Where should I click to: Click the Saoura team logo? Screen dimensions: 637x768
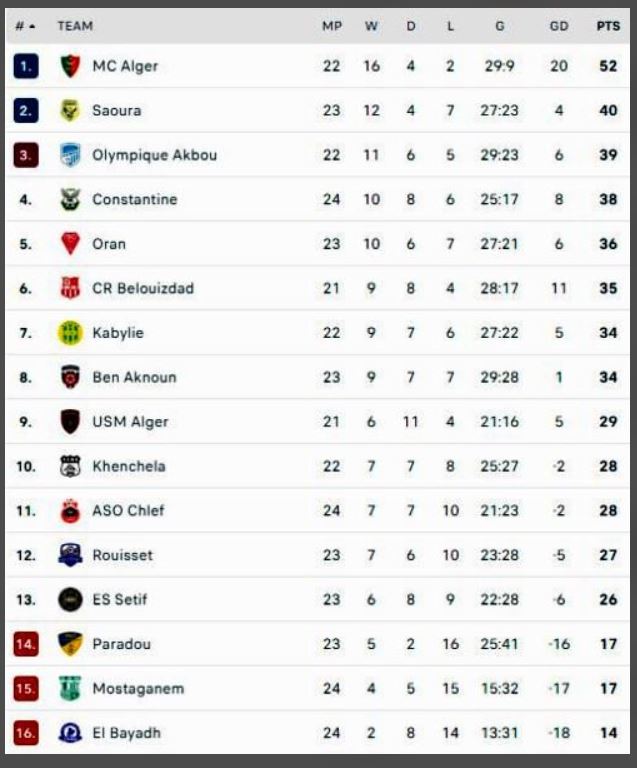pyautogui.click(x=70, y=111)
